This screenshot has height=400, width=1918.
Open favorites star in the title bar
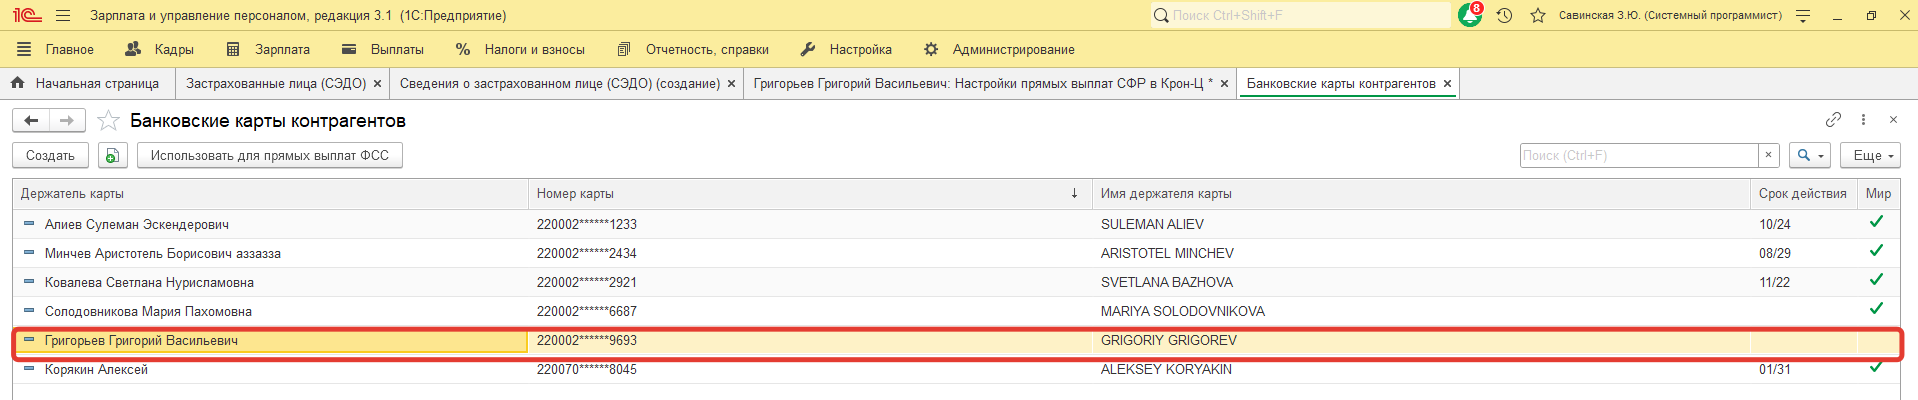point(1538,16)
